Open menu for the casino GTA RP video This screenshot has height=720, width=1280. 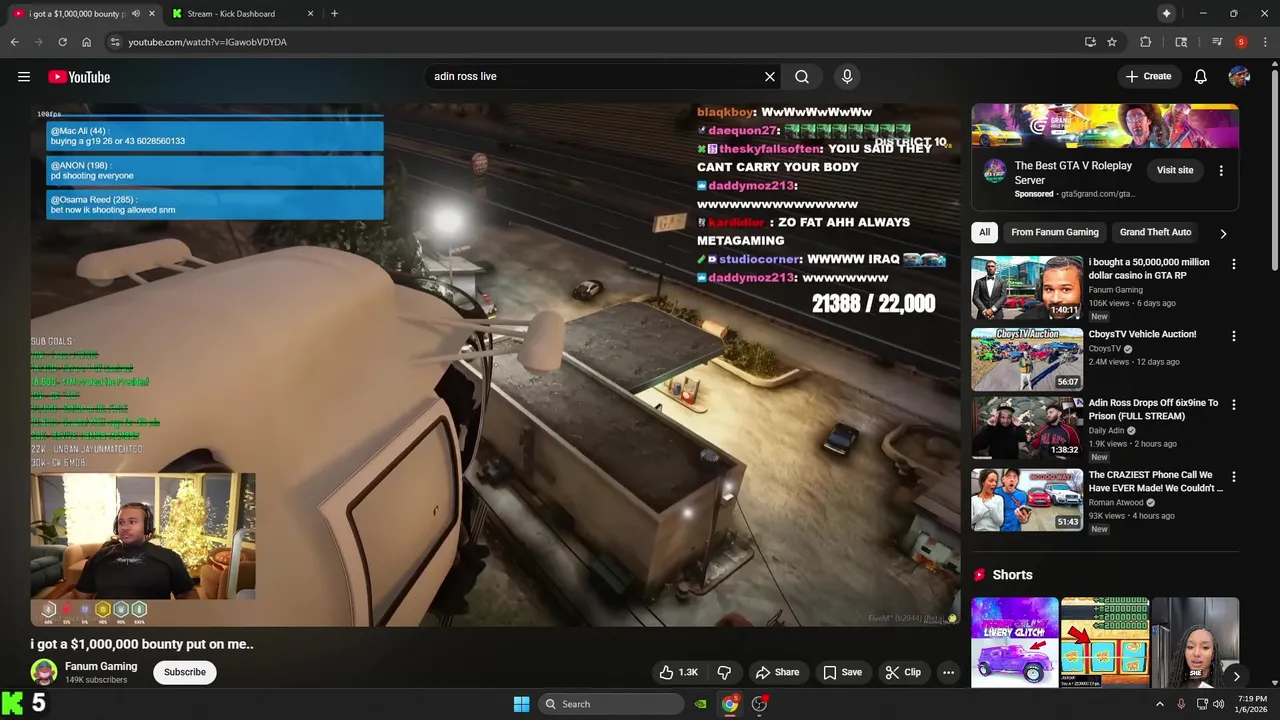tap(1233, 264)
